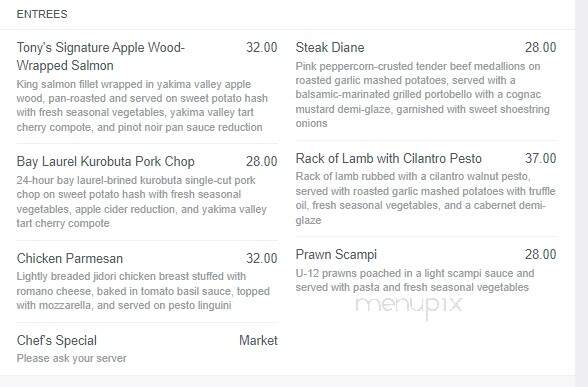Click the king salmon fillet description text
The width and height of the screenshot is (588, 387).
coord(142,106)
